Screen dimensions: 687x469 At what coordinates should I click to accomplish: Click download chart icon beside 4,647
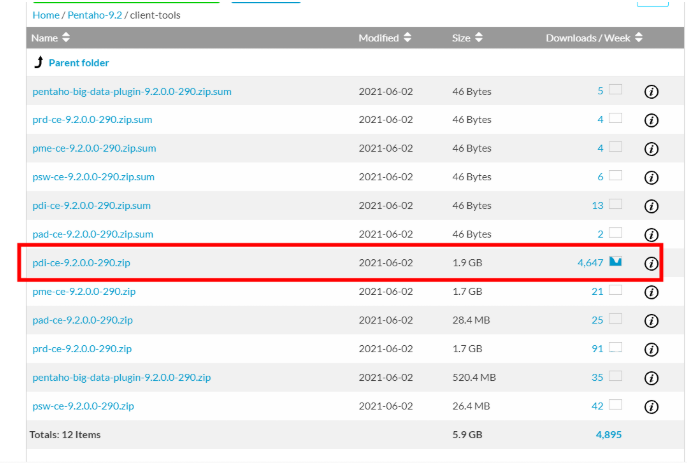[x=615, y=262]
